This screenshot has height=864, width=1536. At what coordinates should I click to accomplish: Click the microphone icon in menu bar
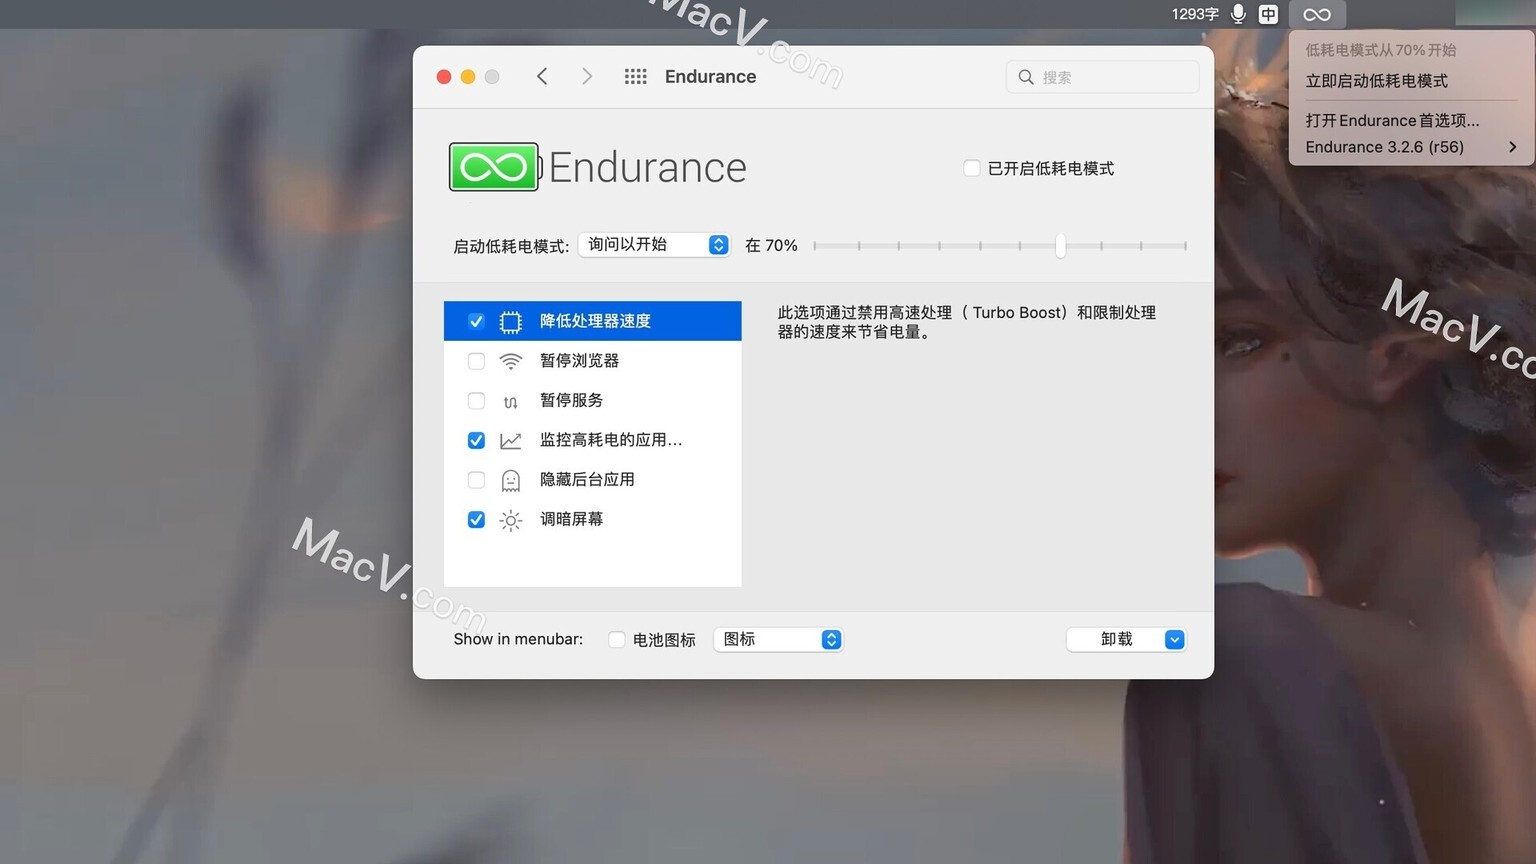[1238, 14]
